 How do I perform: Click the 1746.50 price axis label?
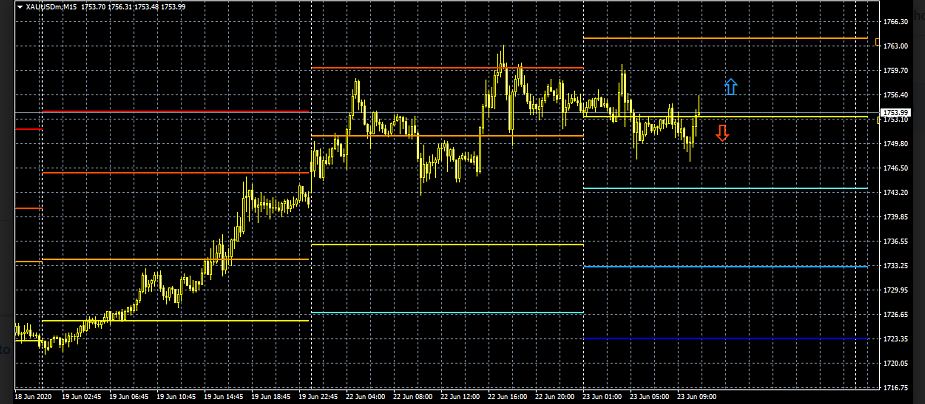pyautogui.click(x=896, y=168)
